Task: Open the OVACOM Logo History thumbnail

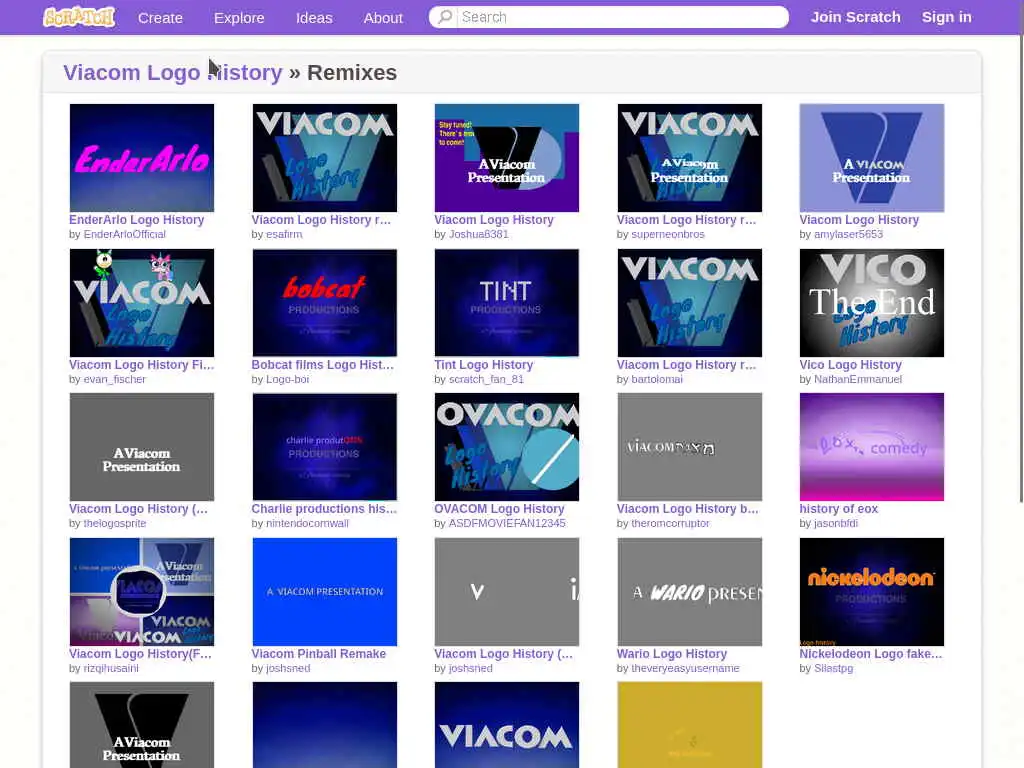Action: click(x=507, y=447)
